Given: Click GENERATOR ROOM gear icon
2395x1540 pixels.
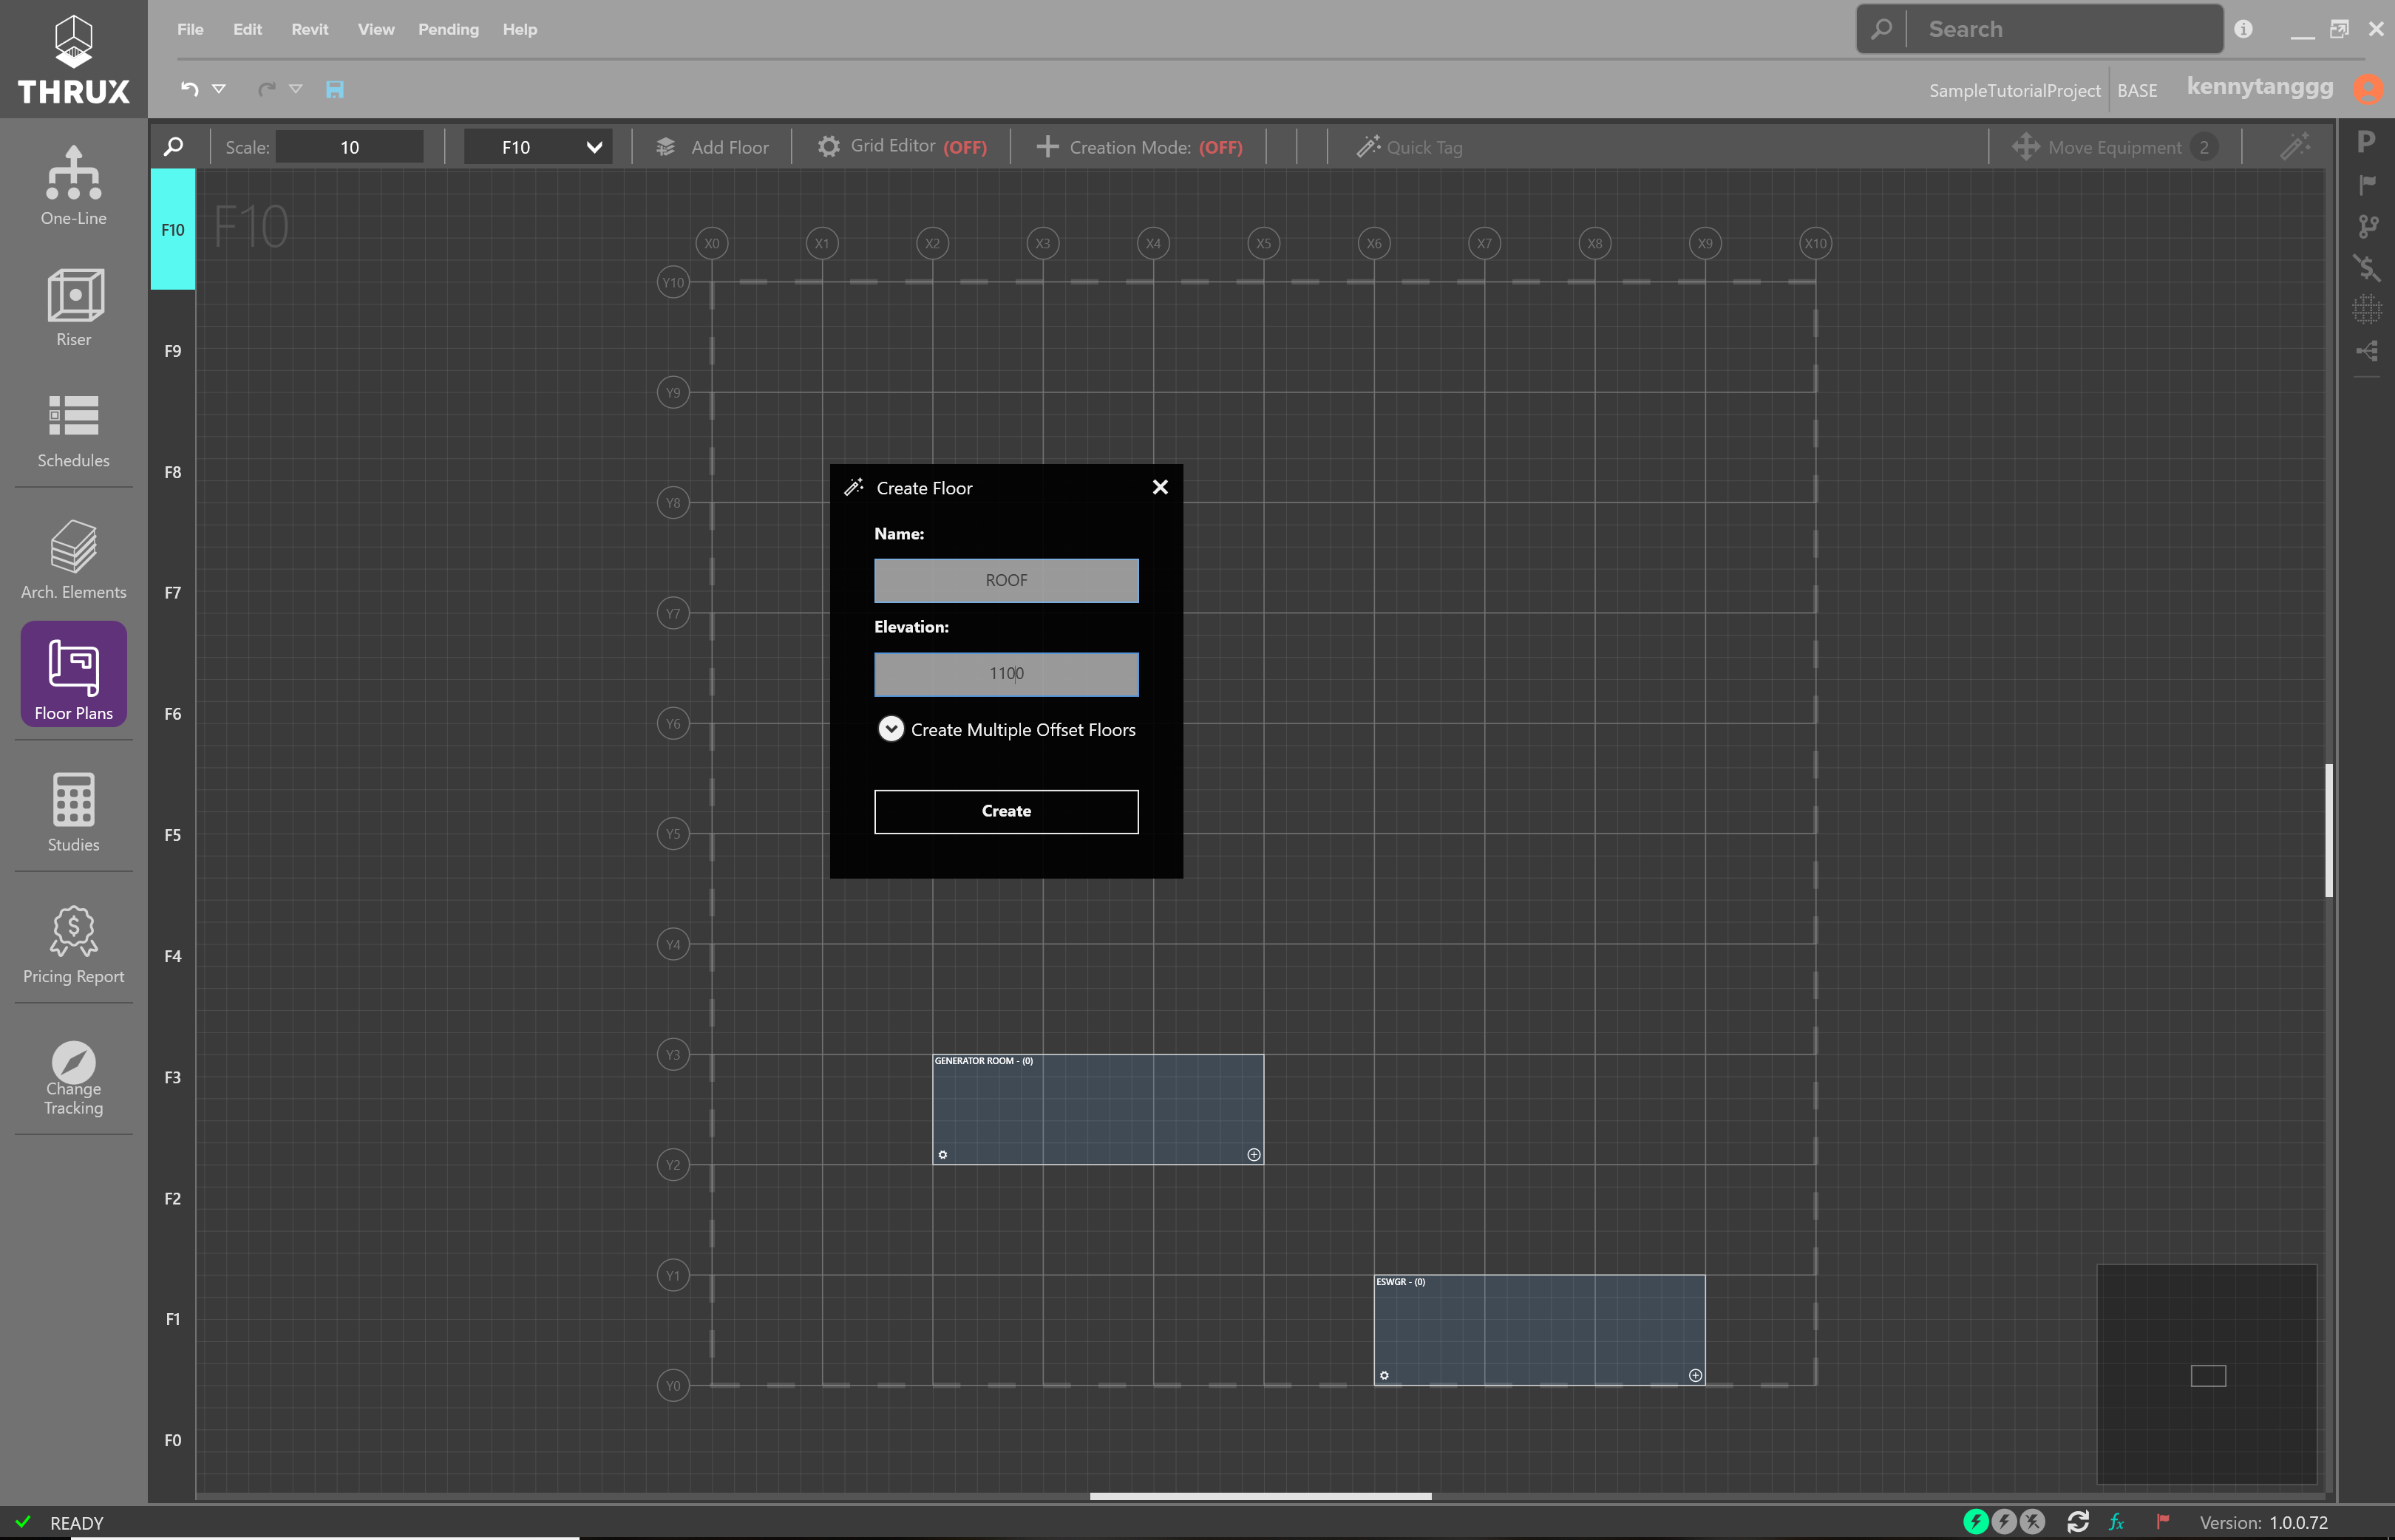Looking at the screenshot, I should pyautogui.click(x=942, y=1155).
